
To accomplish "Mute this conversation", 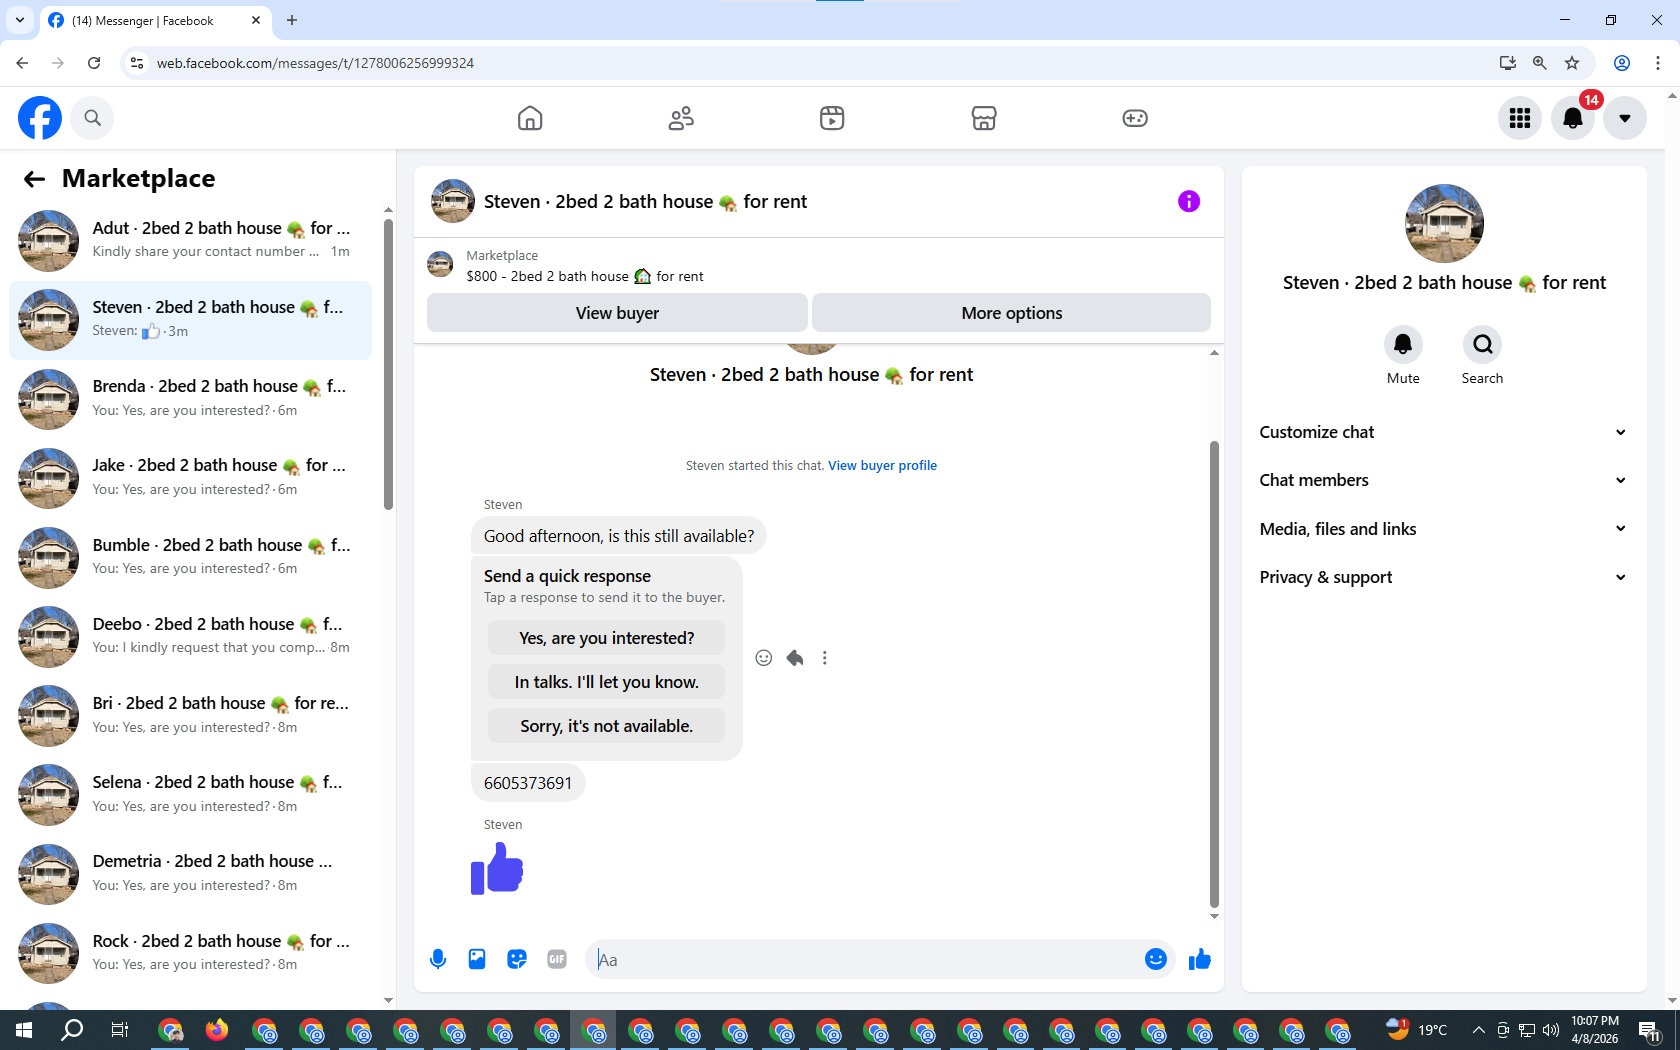I will click(x=1403, y=345).
